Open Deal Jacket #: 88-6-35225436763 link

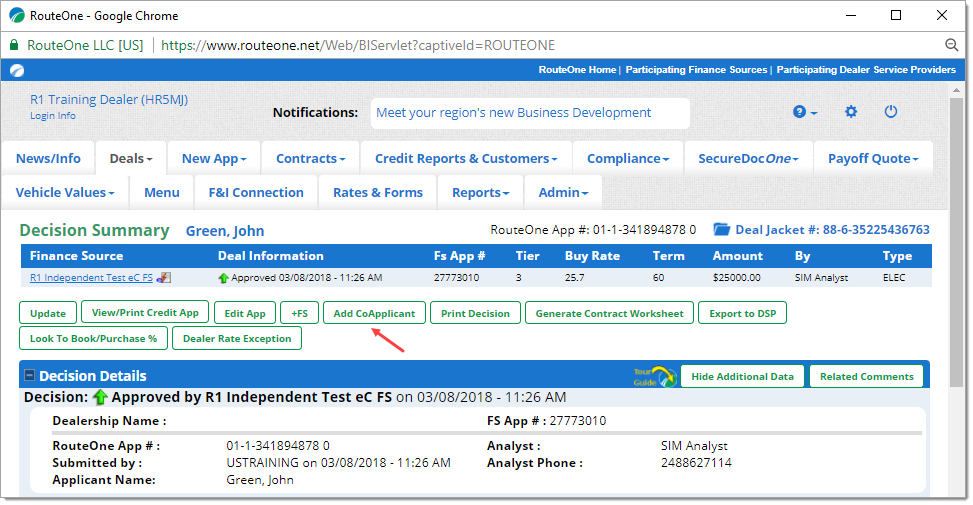click(833, 230)
